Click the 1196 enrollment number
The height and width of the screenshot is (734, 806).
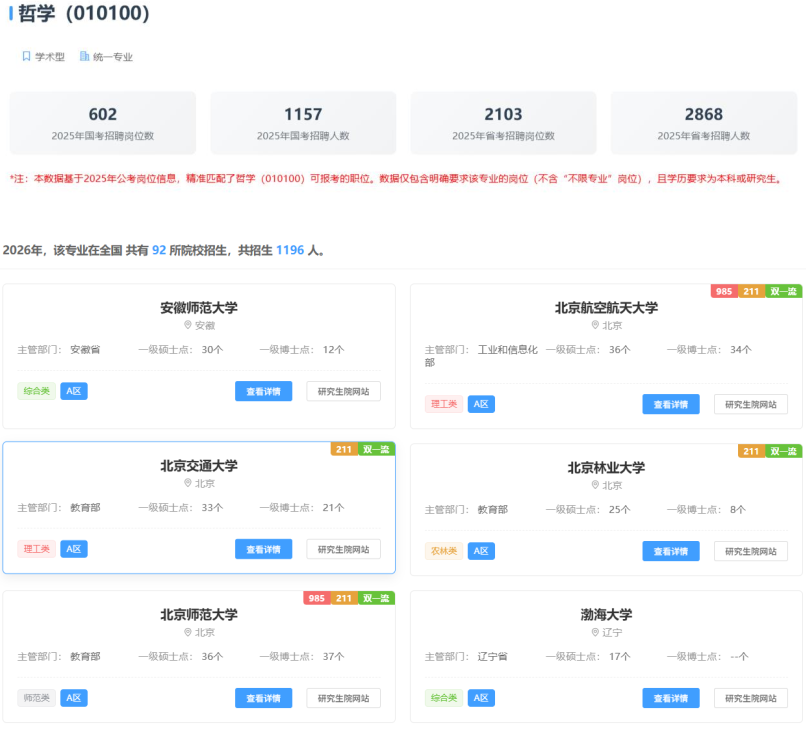point(290,250)
